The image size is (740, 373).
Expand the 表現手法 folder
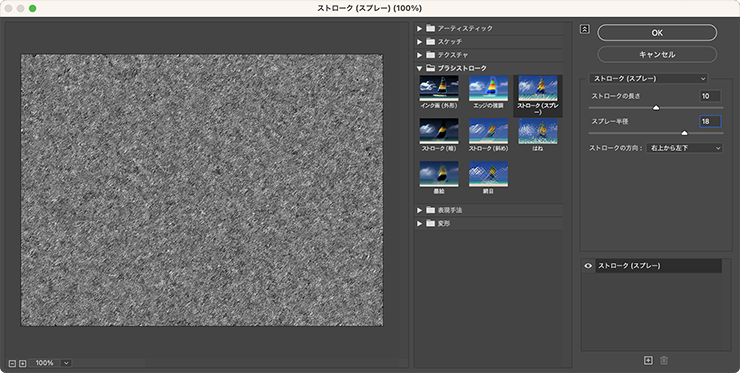(419, 210)
